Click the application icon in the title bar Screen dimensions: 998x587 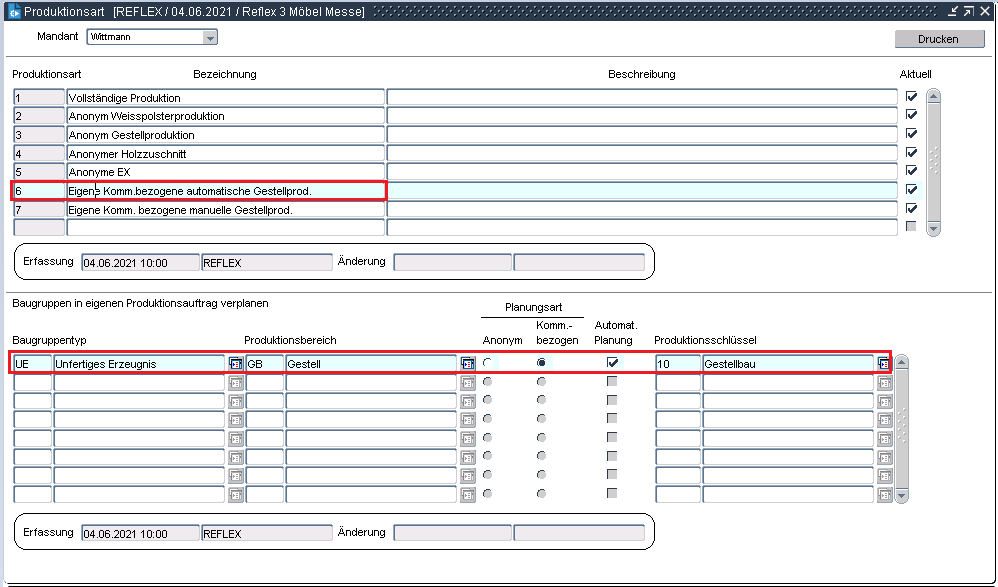click(x=13, y=12)
